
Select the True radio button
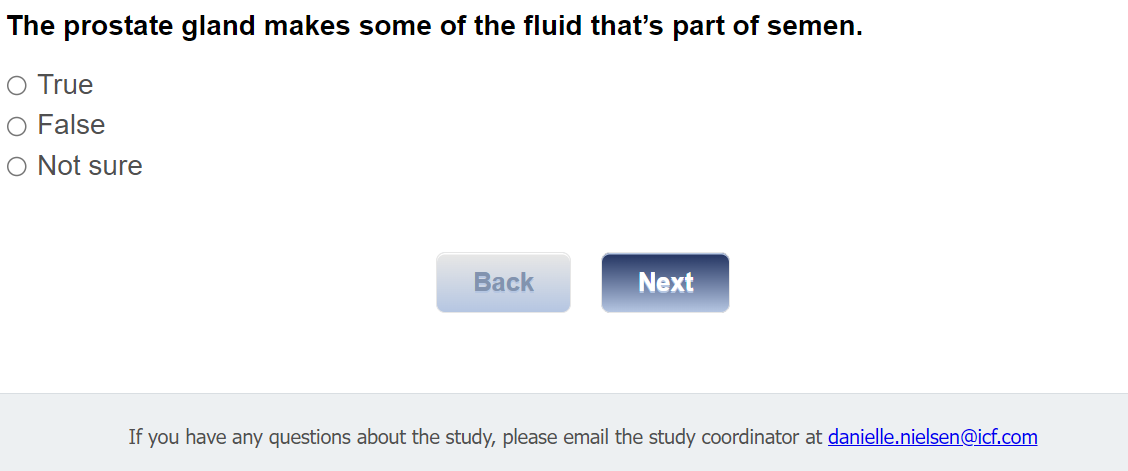pos(16,86)
